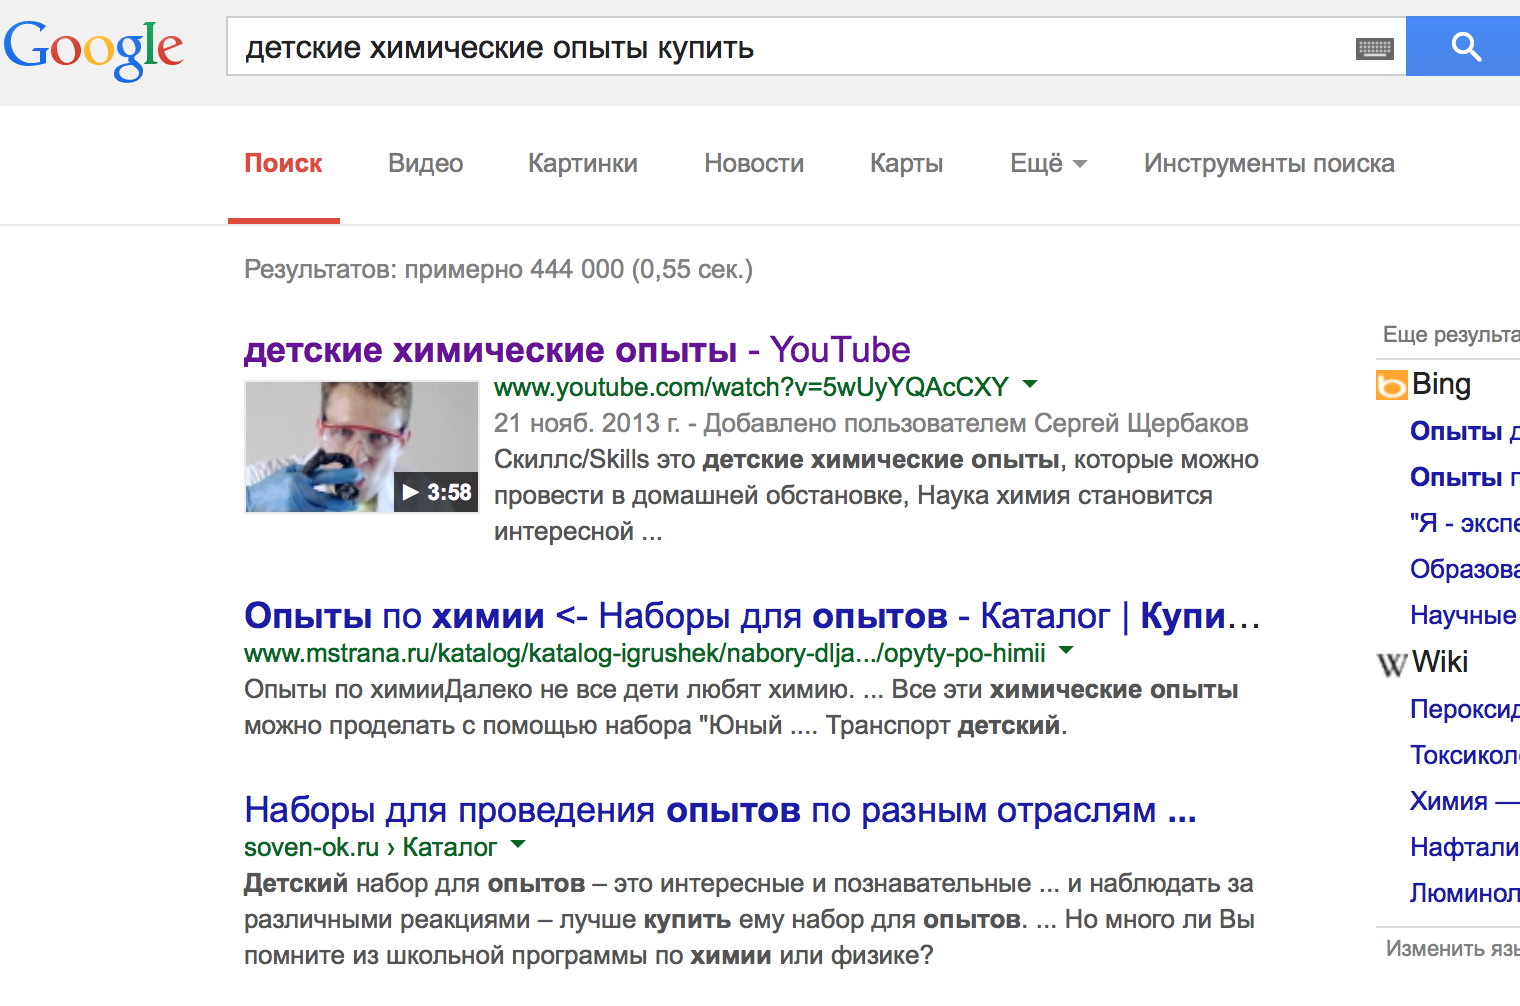Click the Bing logo icon

point(1391,385)
